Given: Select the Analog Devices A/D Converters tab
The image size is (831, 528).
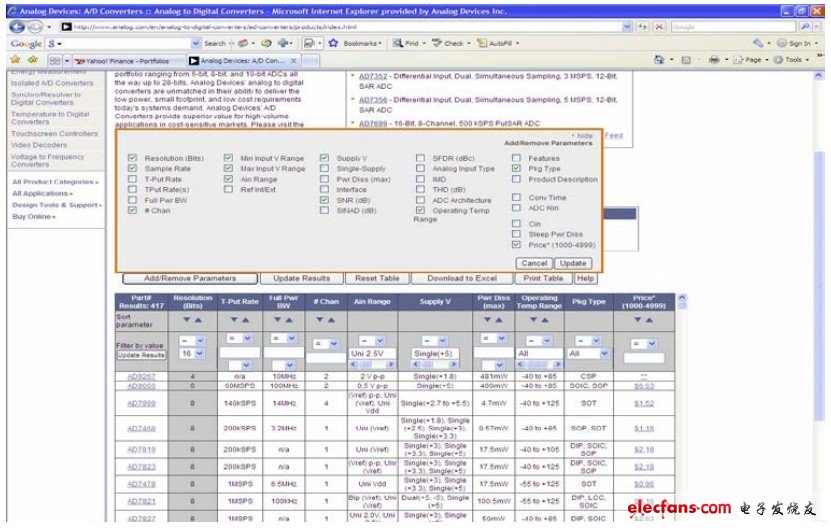Looking at the screenshot, I should (x=245, y=61).
